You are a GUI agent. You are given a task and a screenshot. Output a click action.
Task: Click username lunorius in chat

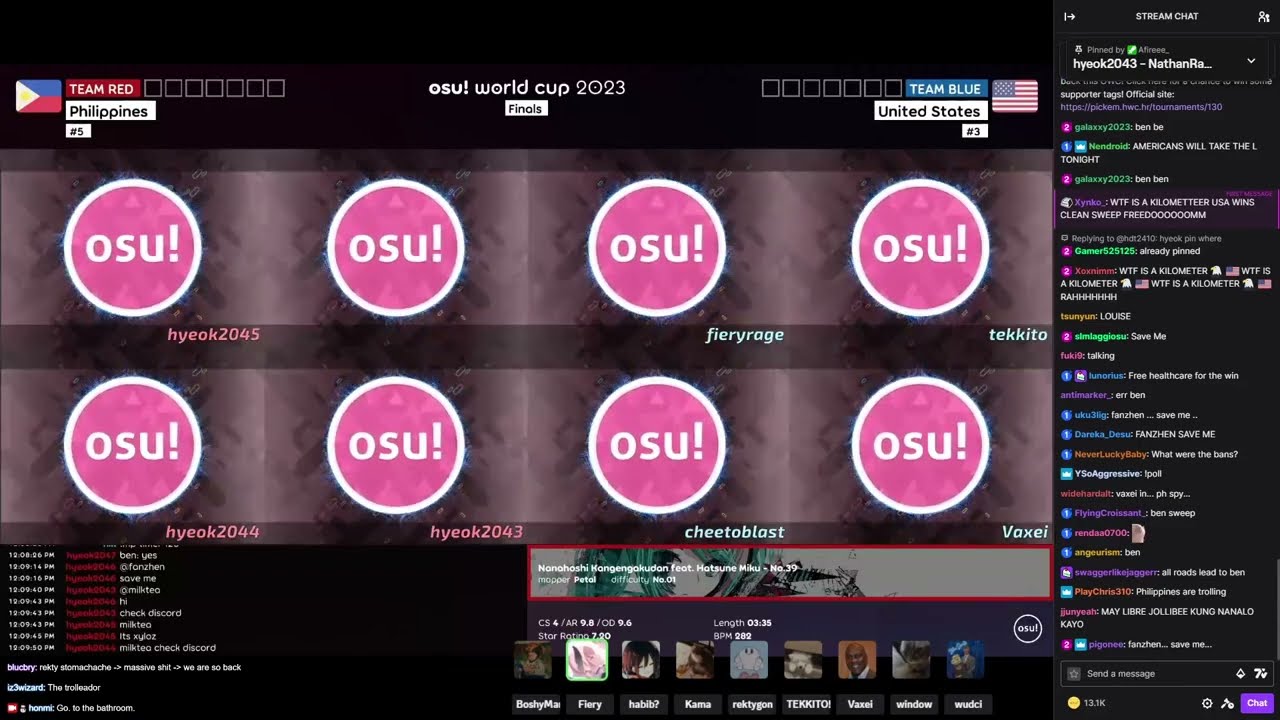point(1106,375)
